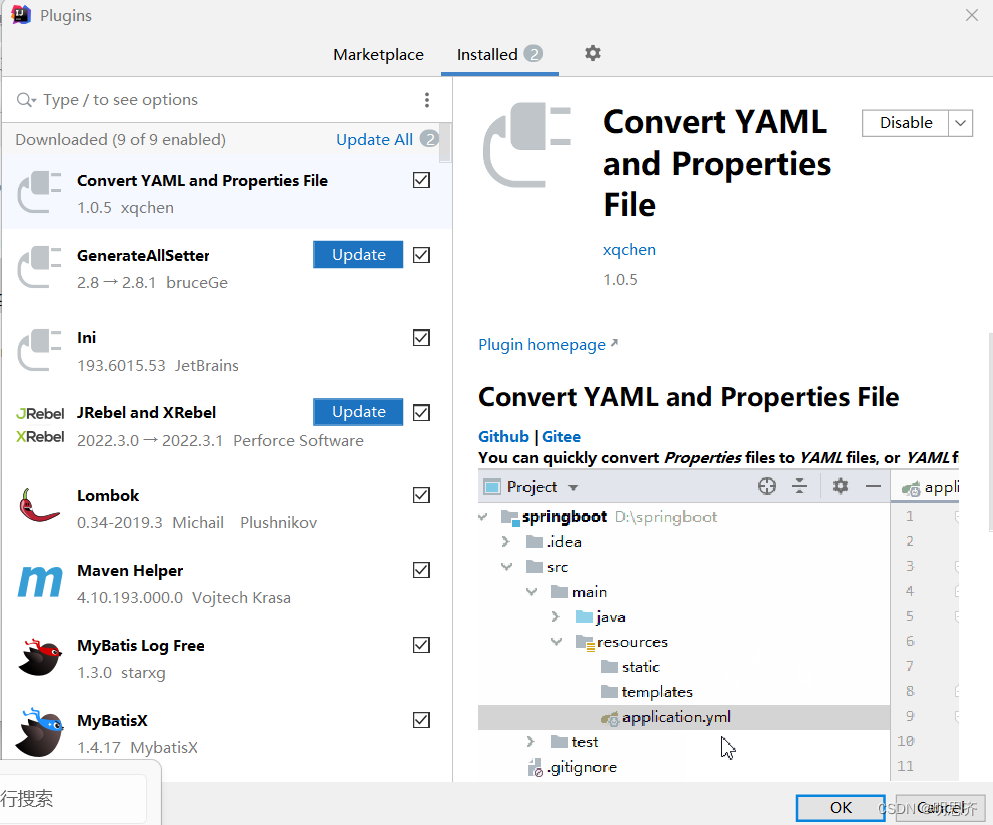Toggle the Ini plugin checkbox
993x825 pixels.
421,337
